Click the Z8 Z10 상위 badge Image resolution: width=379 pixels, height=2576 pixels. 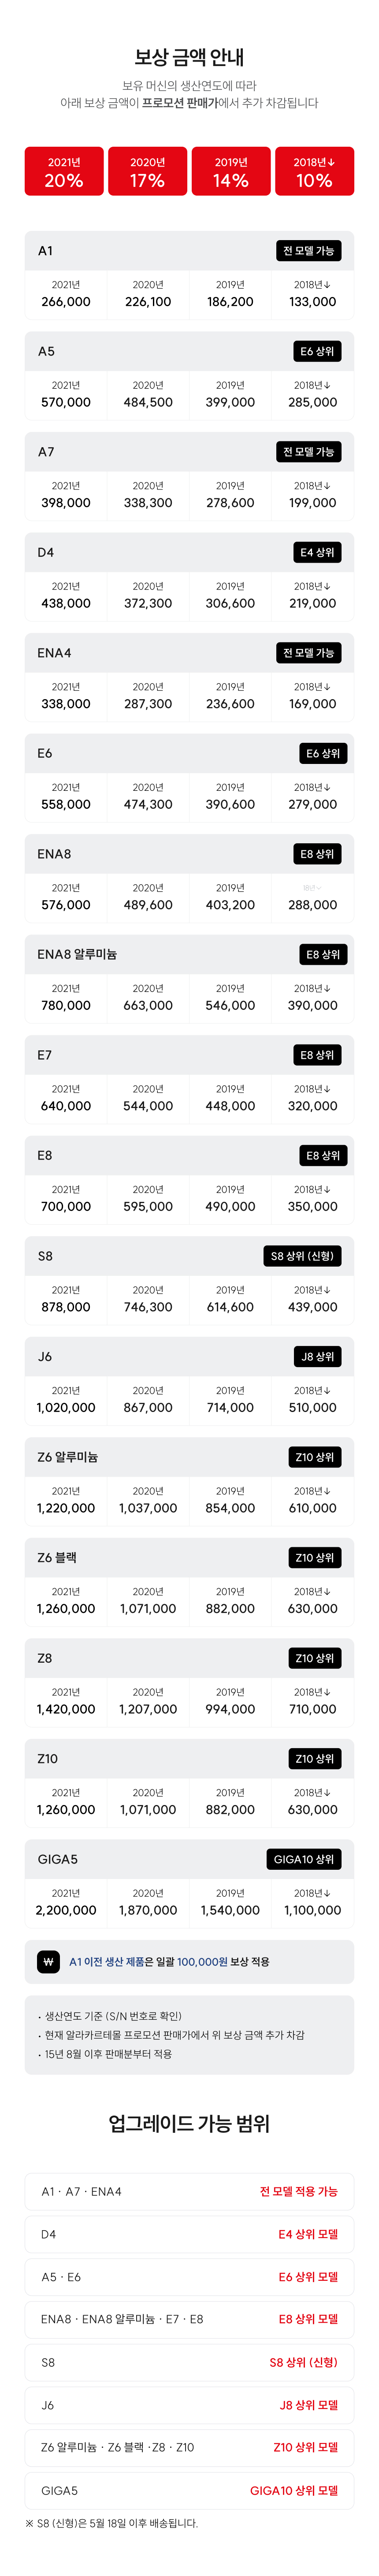coord(314,1657)
